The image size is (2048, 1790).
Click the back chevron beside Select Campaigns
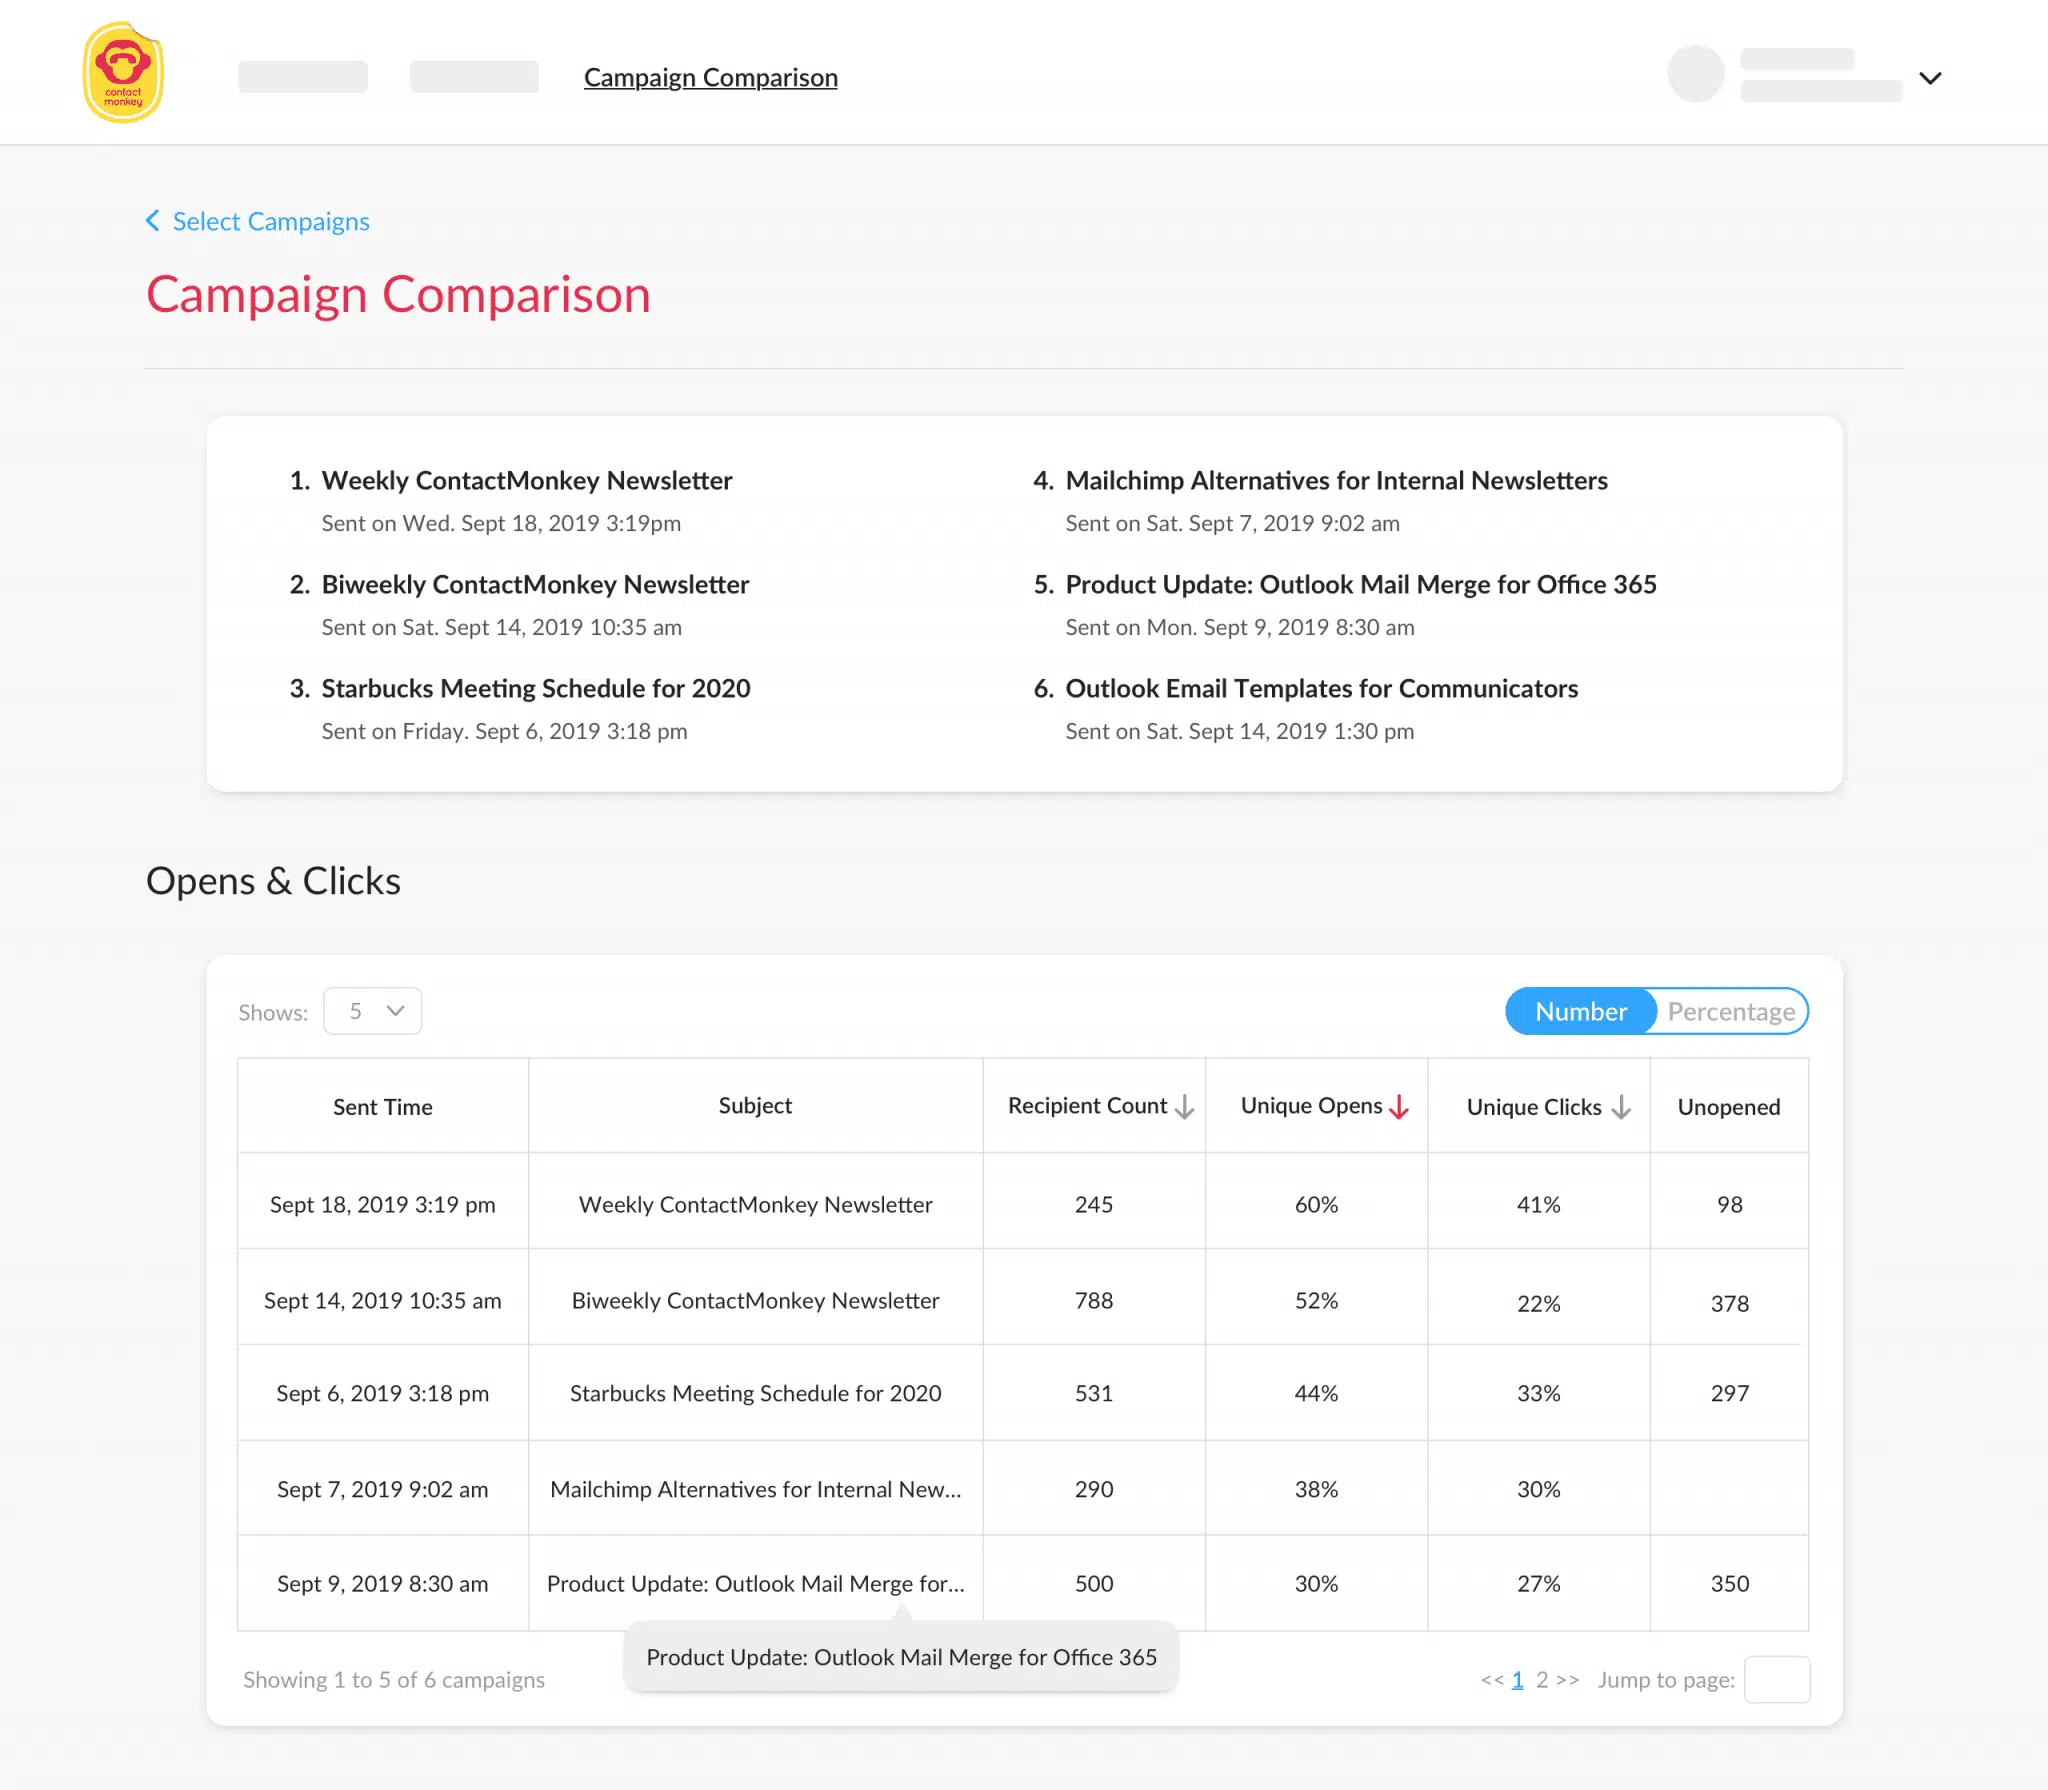point(153,221)
